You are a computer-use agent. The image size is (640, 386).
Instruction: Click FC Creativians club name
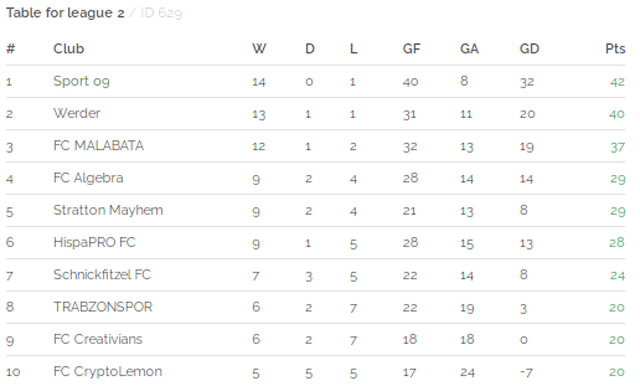[98, 339]
